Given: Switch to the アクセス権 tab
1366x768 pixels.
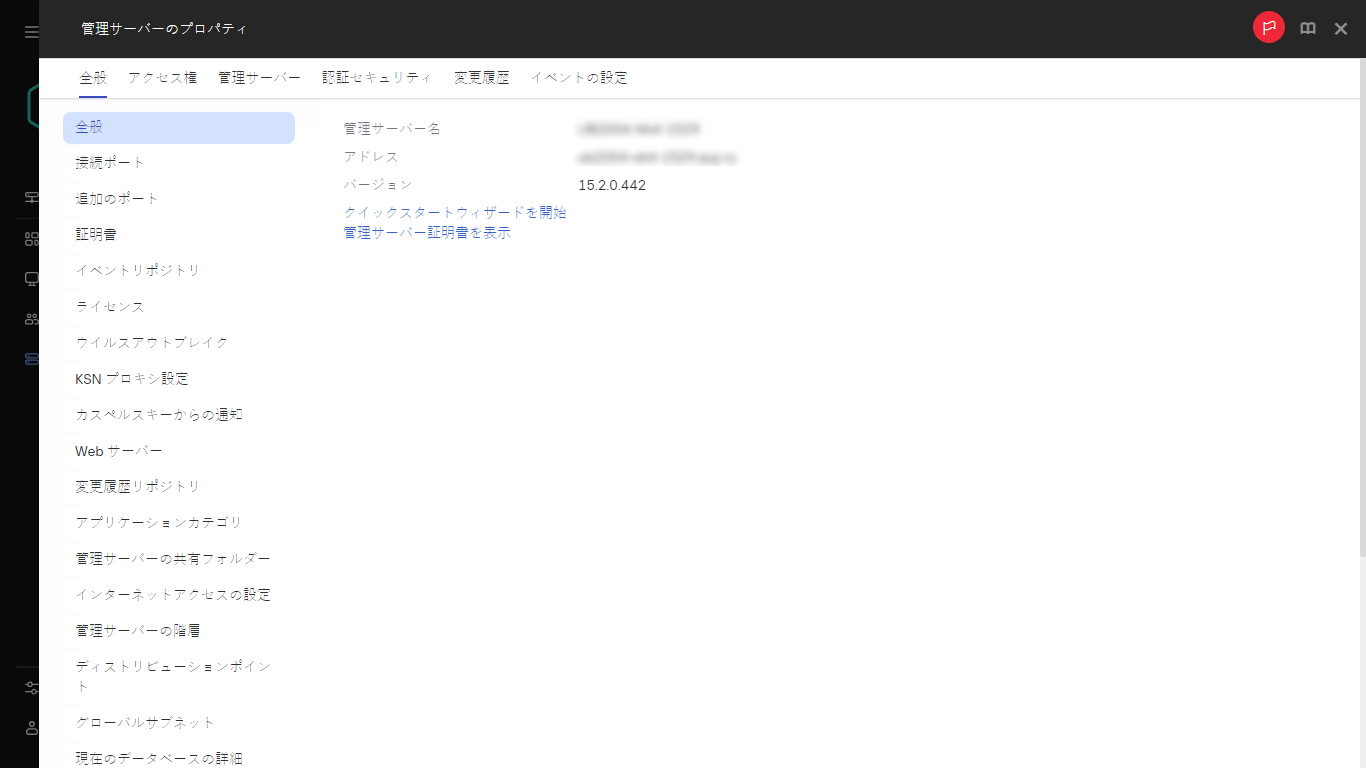Looking at the screenshot, I should point(161,77).
